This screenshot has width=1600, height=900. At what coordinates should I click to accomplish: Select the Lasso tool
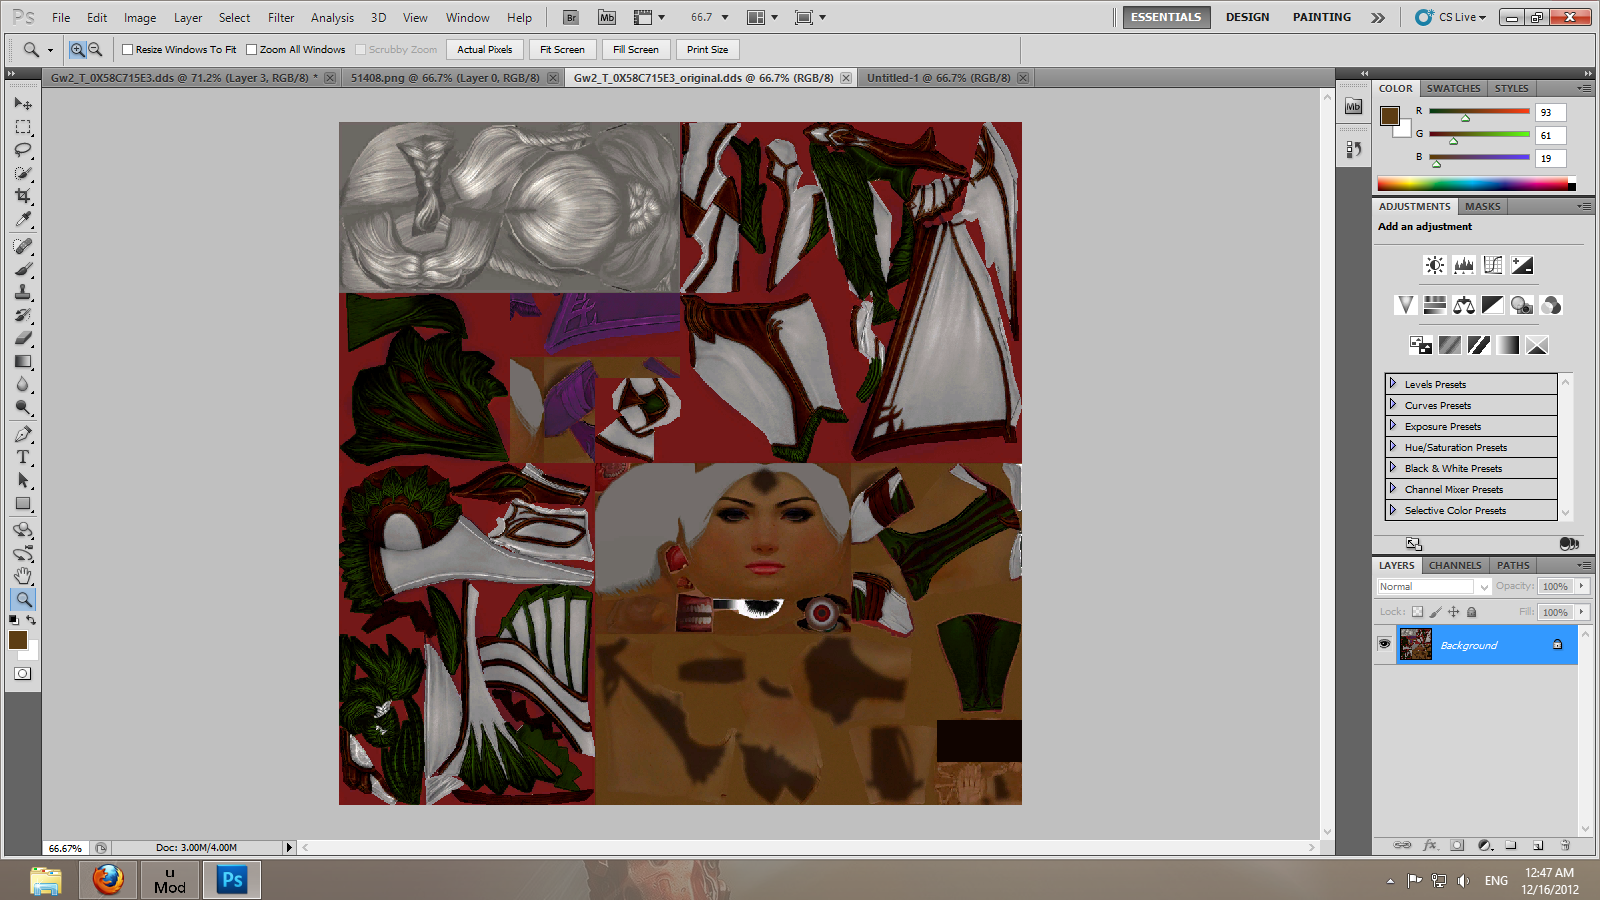[x=23, y=150]
